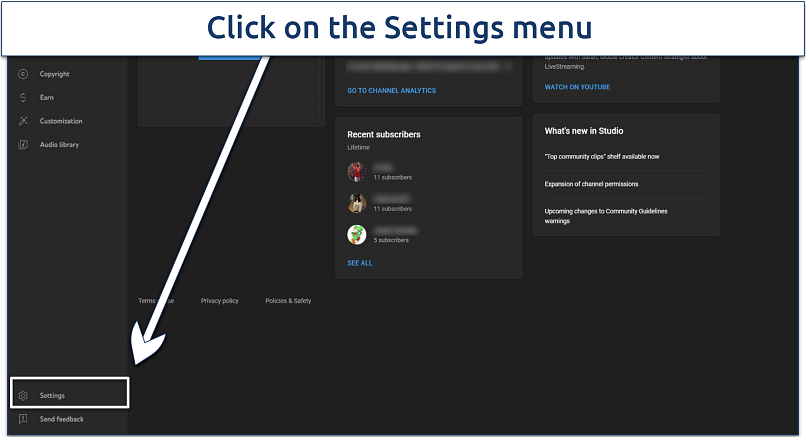Click the Lifetime label under Recent subscribers
The width and height of the screenshot is (806, 437).
point(358,148)
